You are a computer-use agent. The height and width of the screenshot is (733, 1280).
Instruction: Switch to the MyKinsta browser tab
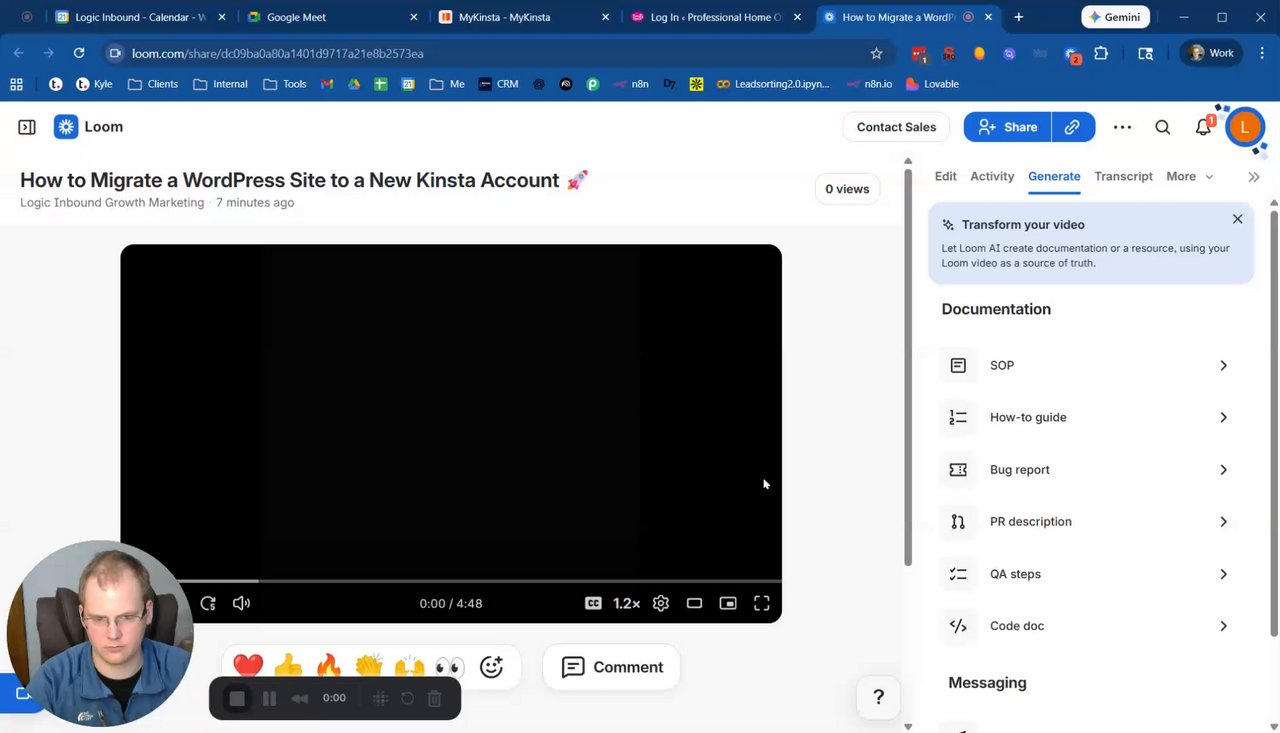(523, 17)
